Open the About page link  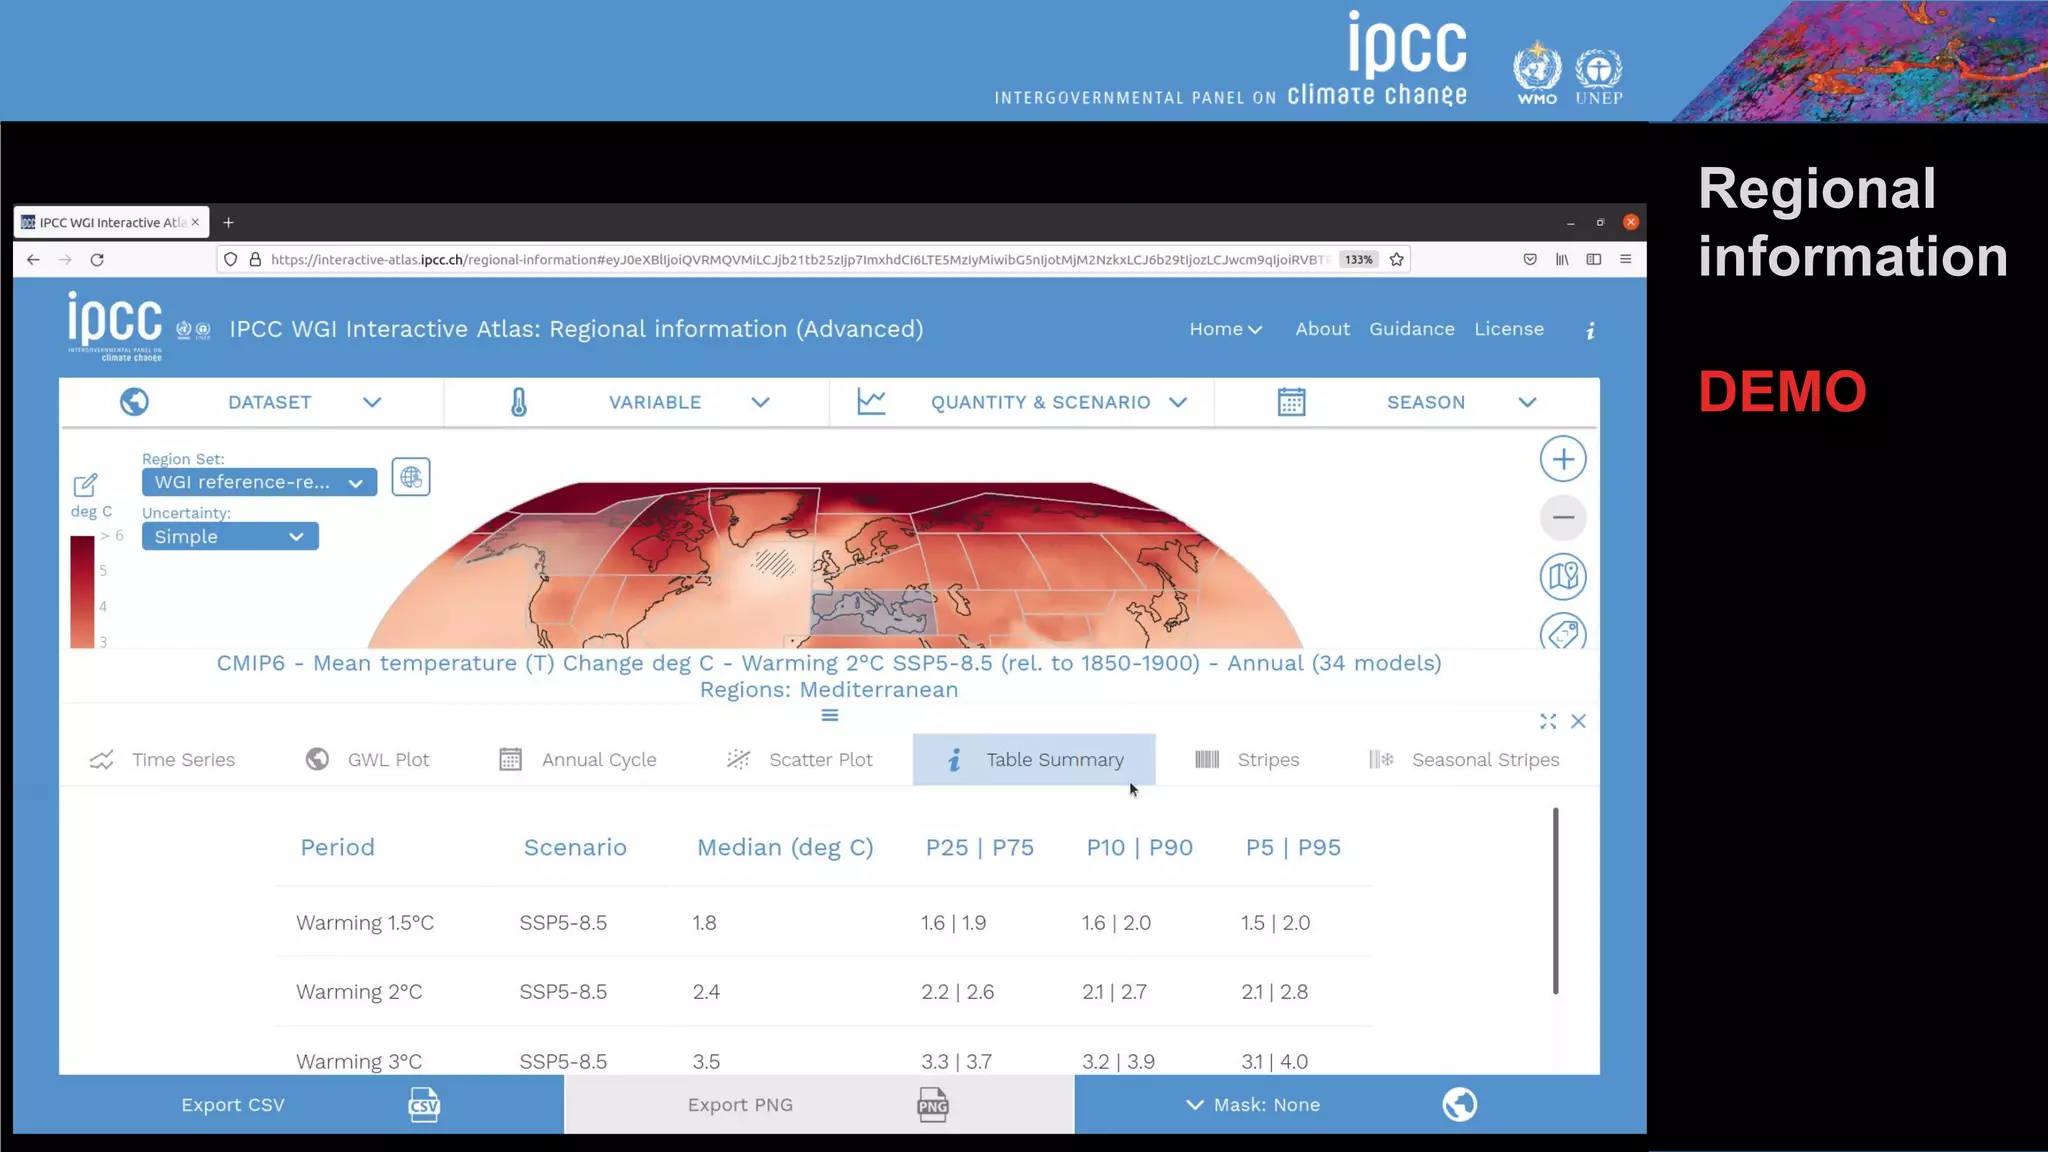[1322, 329]
